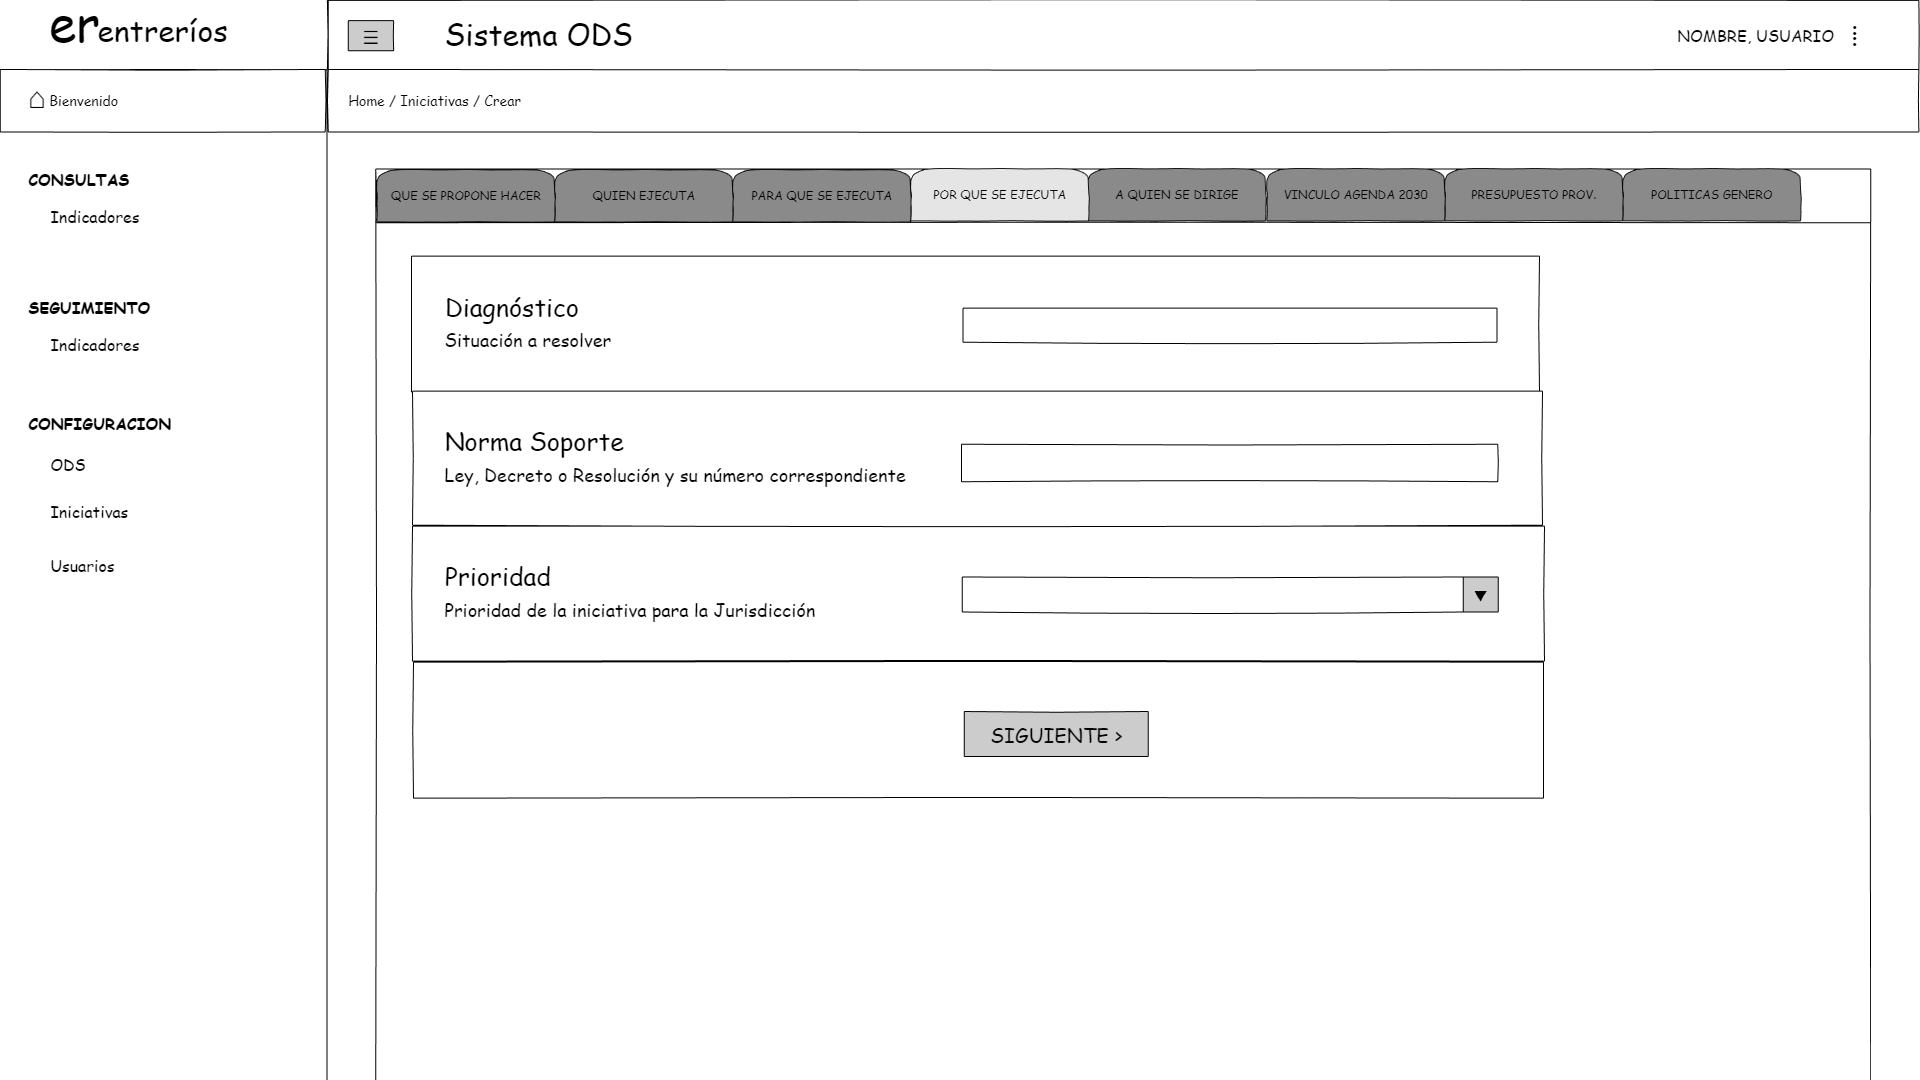Image resolution: width=1920 pixels, height=1080 pixels.
Task: Open the Prioridad combo box field
Action: (x=1211, y=595)
